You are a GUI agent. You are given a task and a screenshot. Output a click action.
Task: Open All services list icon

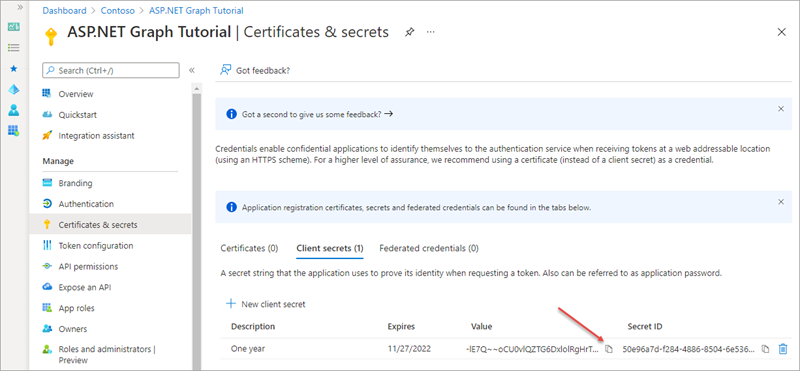(14, 47)
